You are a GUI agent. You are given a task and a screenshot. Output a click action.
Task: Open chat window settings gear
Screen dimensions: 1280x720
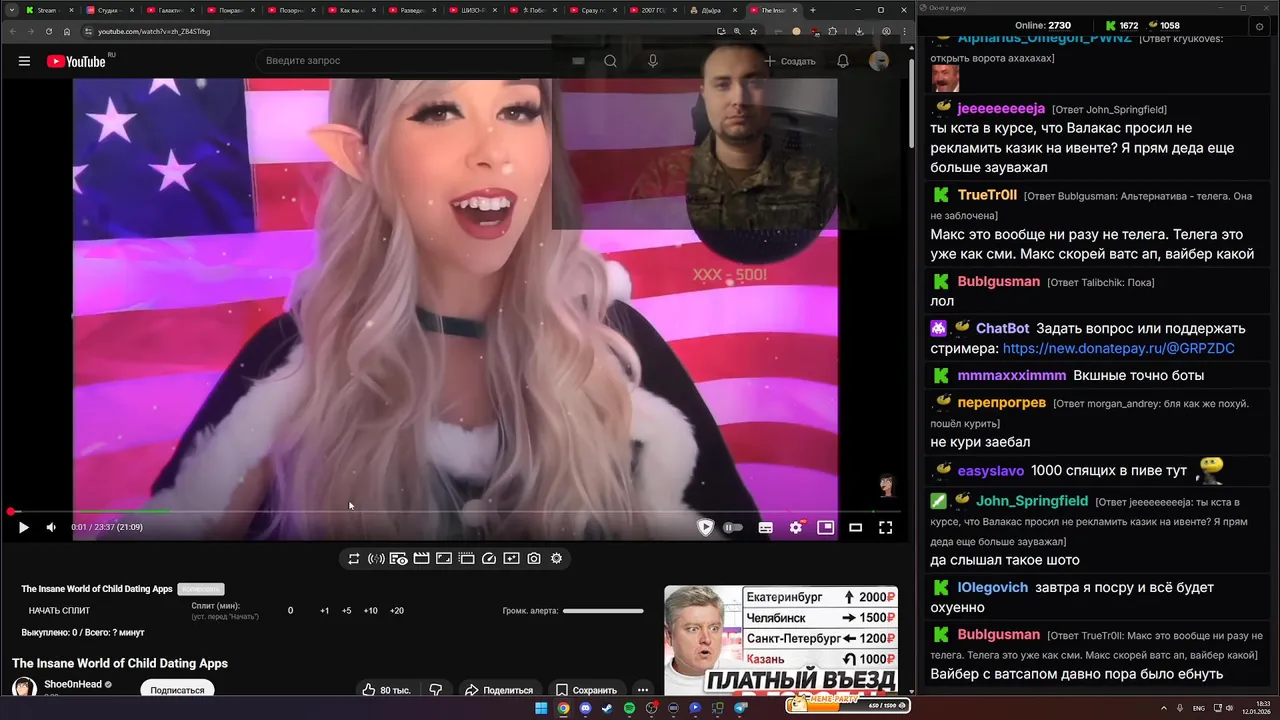point(1259,26)
